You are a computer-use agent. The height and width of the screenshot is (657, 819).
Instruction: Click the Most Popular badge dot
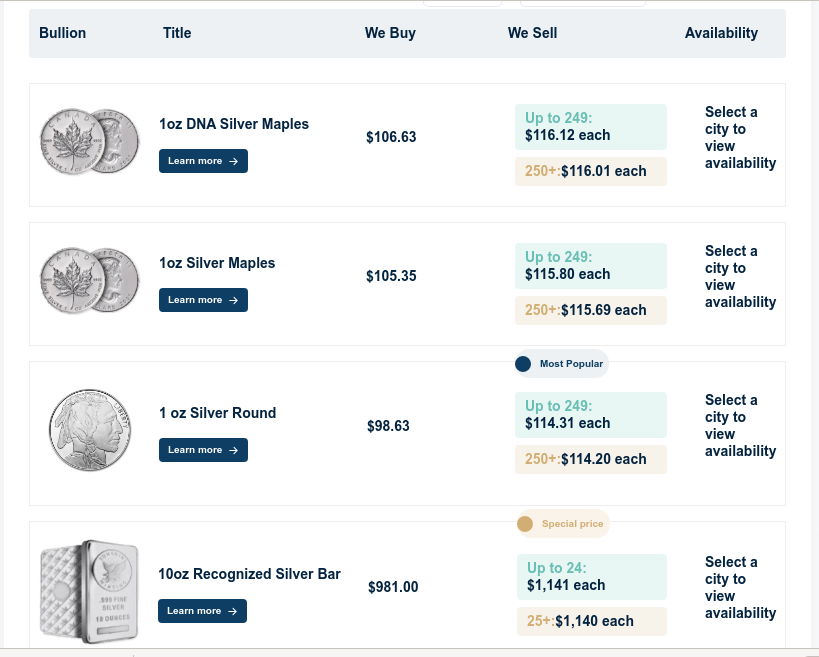coord(523,364)
